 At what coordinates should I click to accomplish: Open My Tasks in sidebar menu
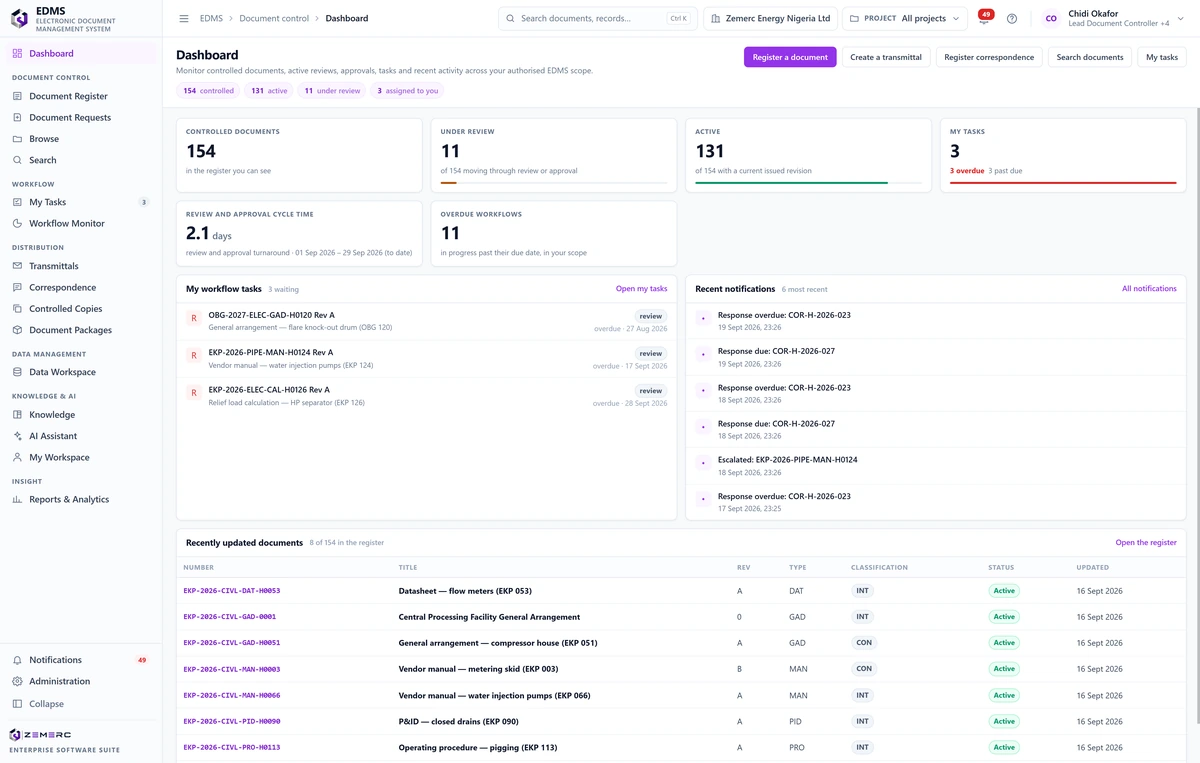pos(81,203)
